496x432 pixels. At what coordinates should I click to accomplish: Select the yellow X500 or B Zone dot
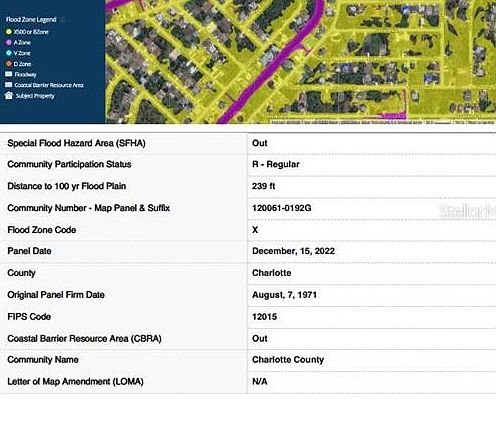pos(9,32)
